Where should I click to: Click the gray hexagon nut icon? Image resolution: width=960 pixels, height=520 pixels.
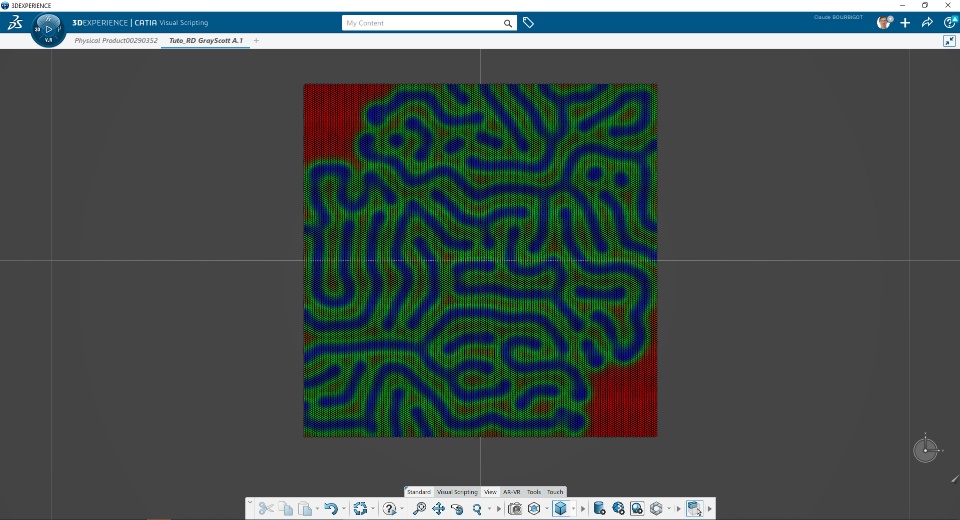point(656,508)
